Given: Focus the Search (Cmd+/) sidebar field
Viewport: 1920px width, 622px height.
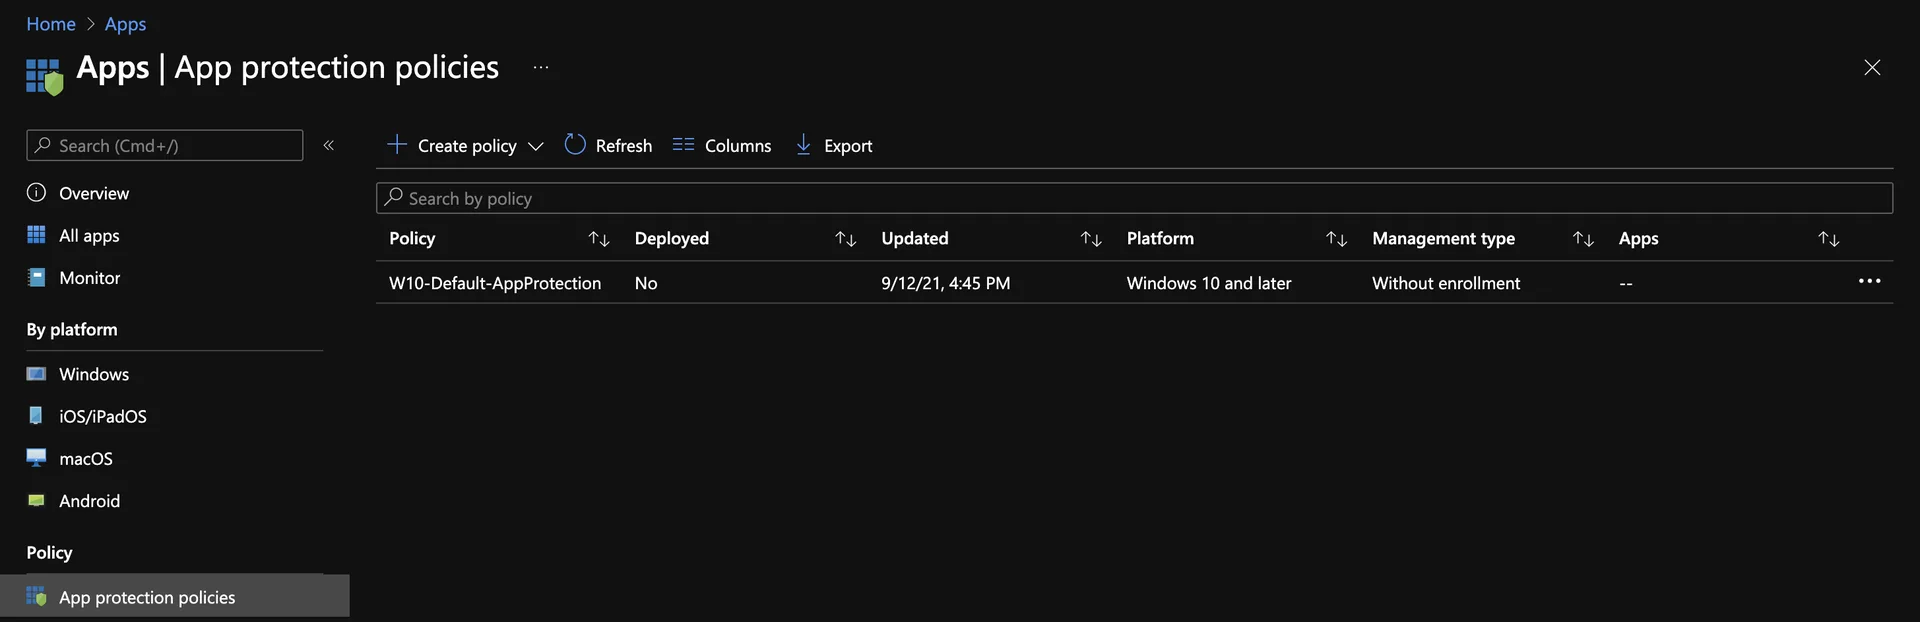Looking at the screenshot, I should pyautogui.click(x=165, y=145).
